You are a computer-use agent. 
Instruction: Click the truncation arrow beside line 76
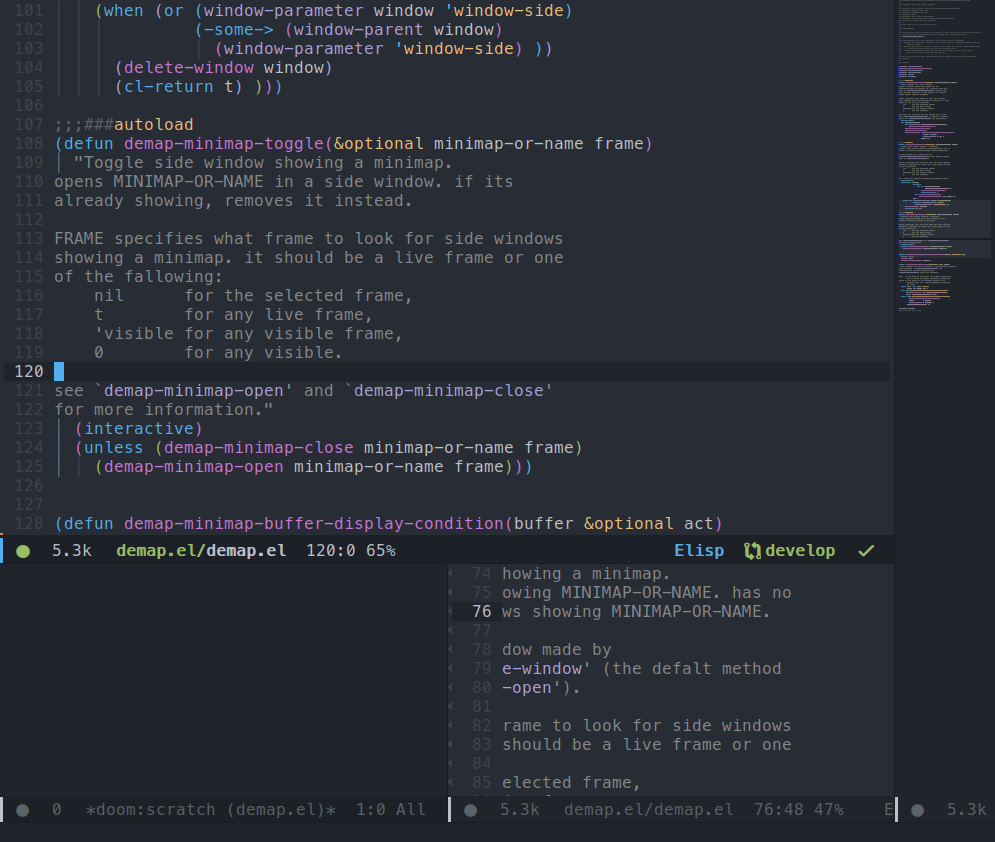click(x=451, y=612)
